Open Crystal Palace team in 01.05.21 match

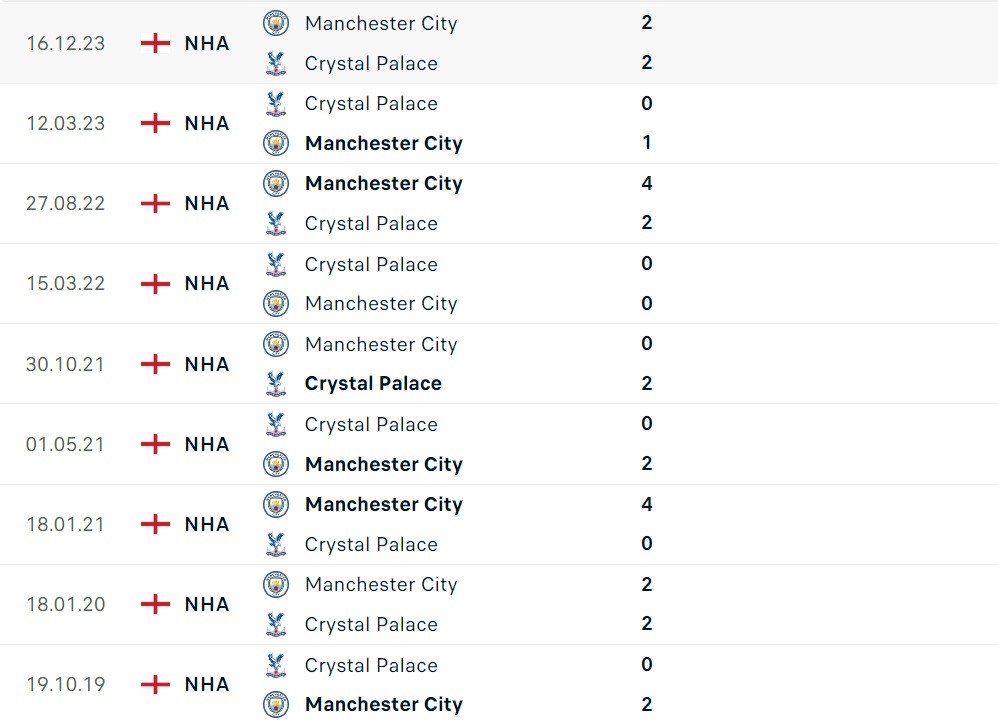pyautogui.click(x=371, y=424)
